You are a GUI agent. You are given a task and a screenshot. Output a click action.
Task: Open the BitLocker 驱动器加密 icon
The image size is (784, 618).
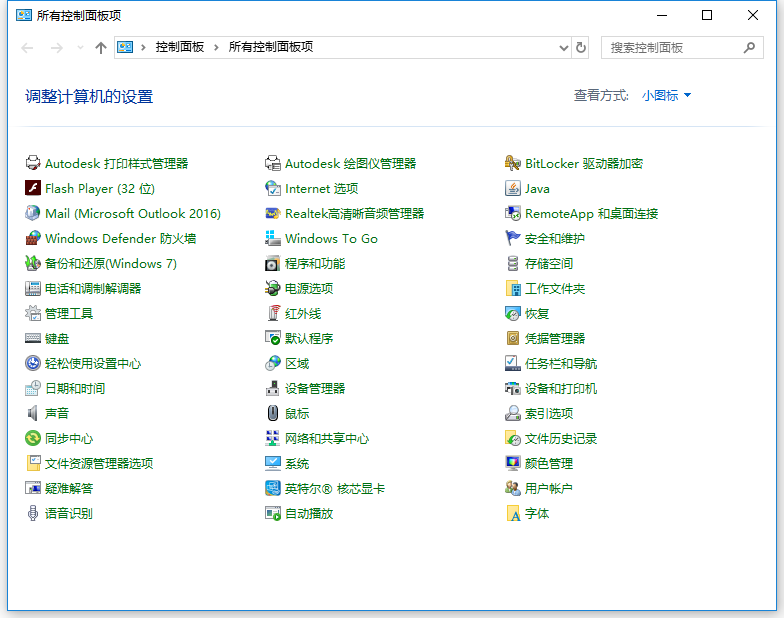(x=513, y=163)
